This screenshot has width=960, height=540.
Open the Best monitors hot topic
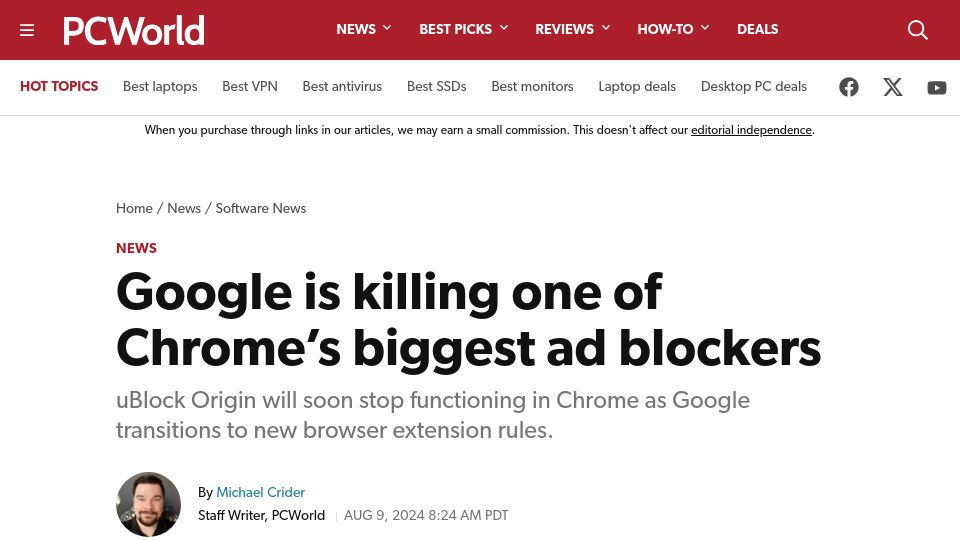[x=532, y=86]
